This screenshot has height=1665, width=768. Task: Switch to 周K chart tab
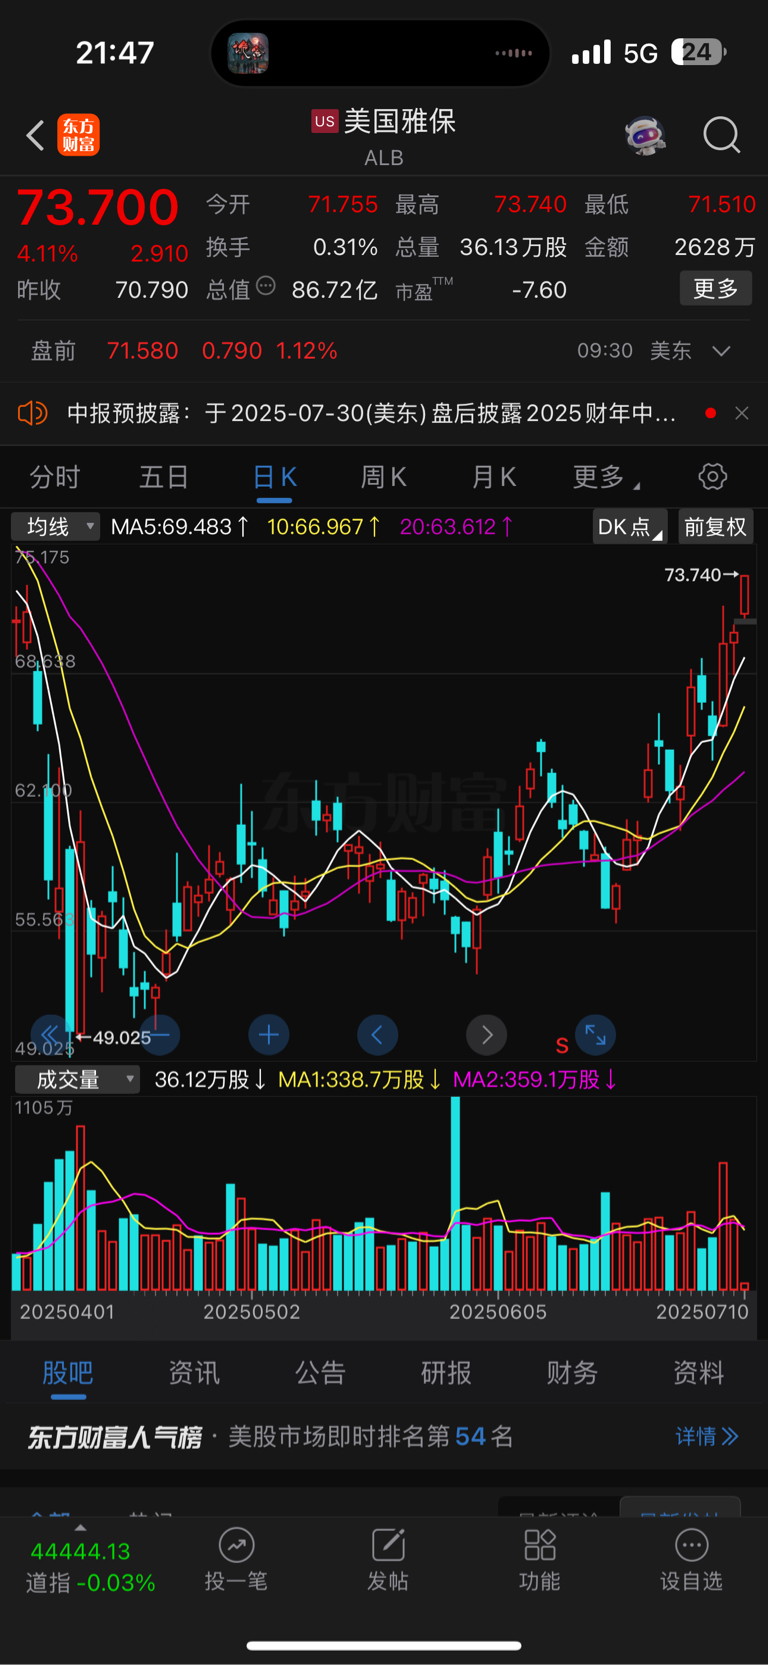(x=384, y=477)
